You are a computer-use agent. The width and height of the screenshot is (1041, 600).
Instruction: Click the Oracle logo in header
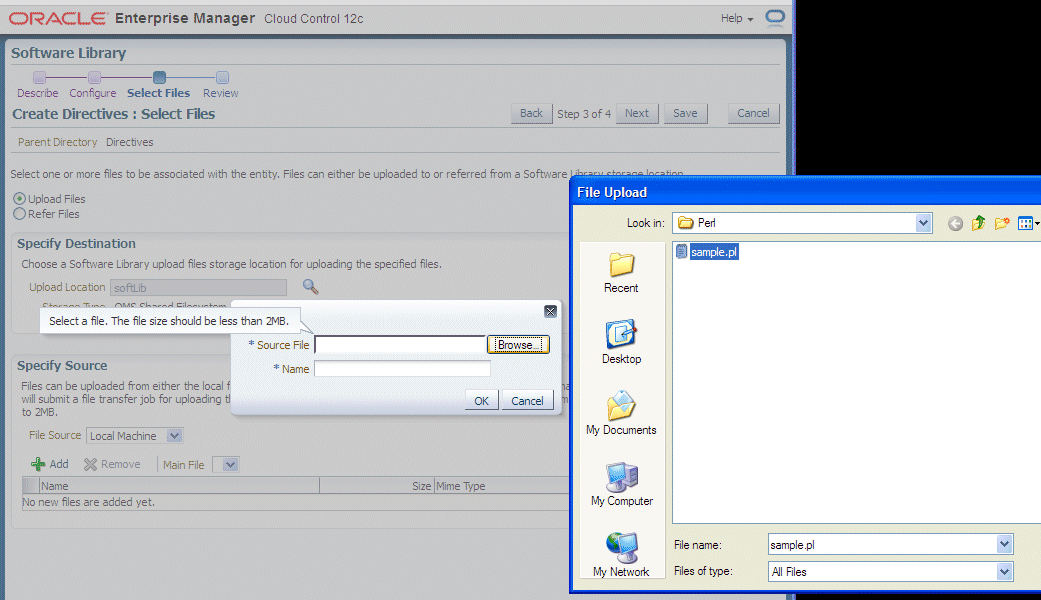pos(58,19)
